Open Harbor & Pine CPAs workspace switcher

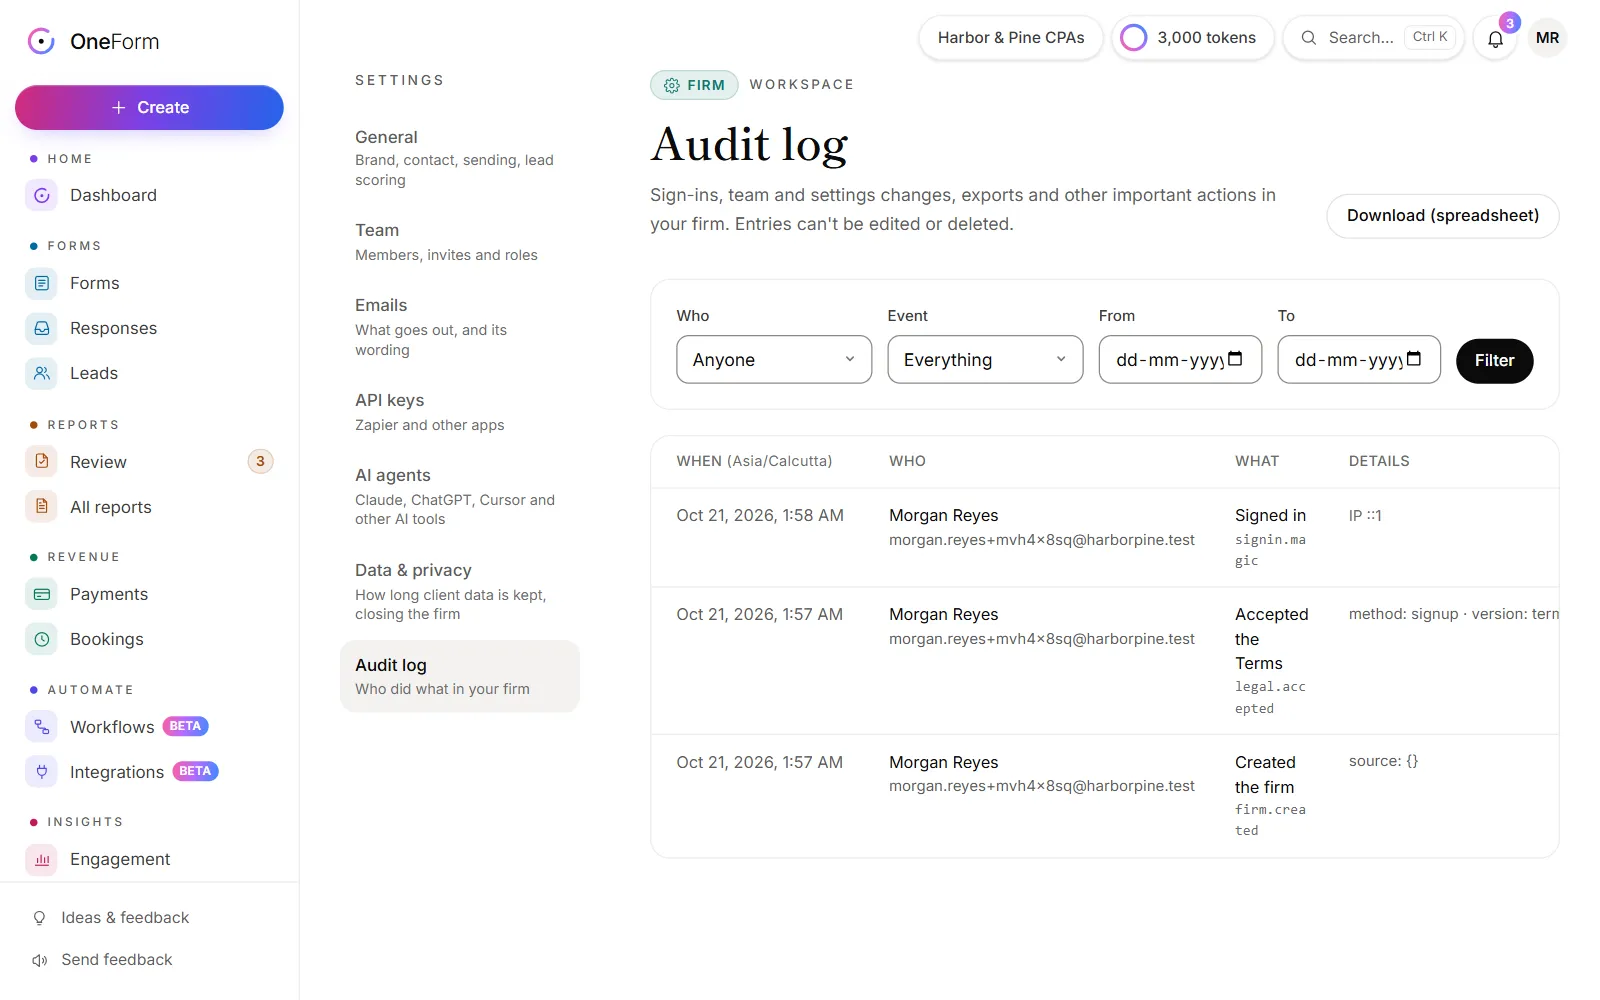click(x=1011, y=38)
